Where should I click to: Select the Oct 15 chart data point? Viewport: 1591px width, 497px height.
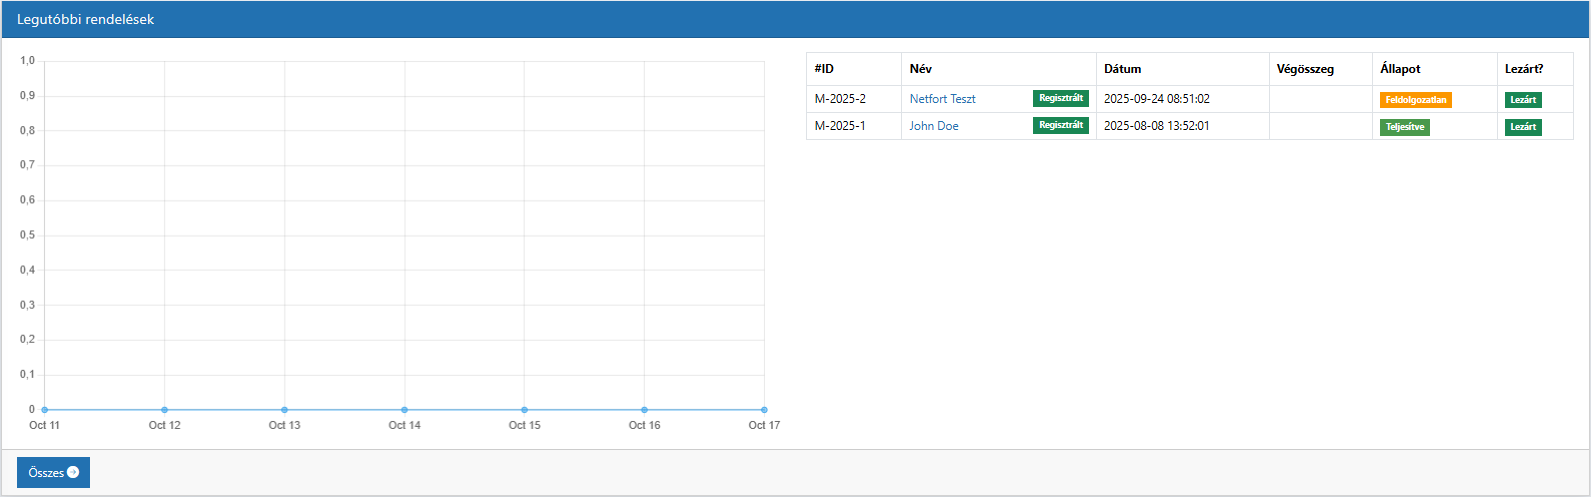point(524,410)
